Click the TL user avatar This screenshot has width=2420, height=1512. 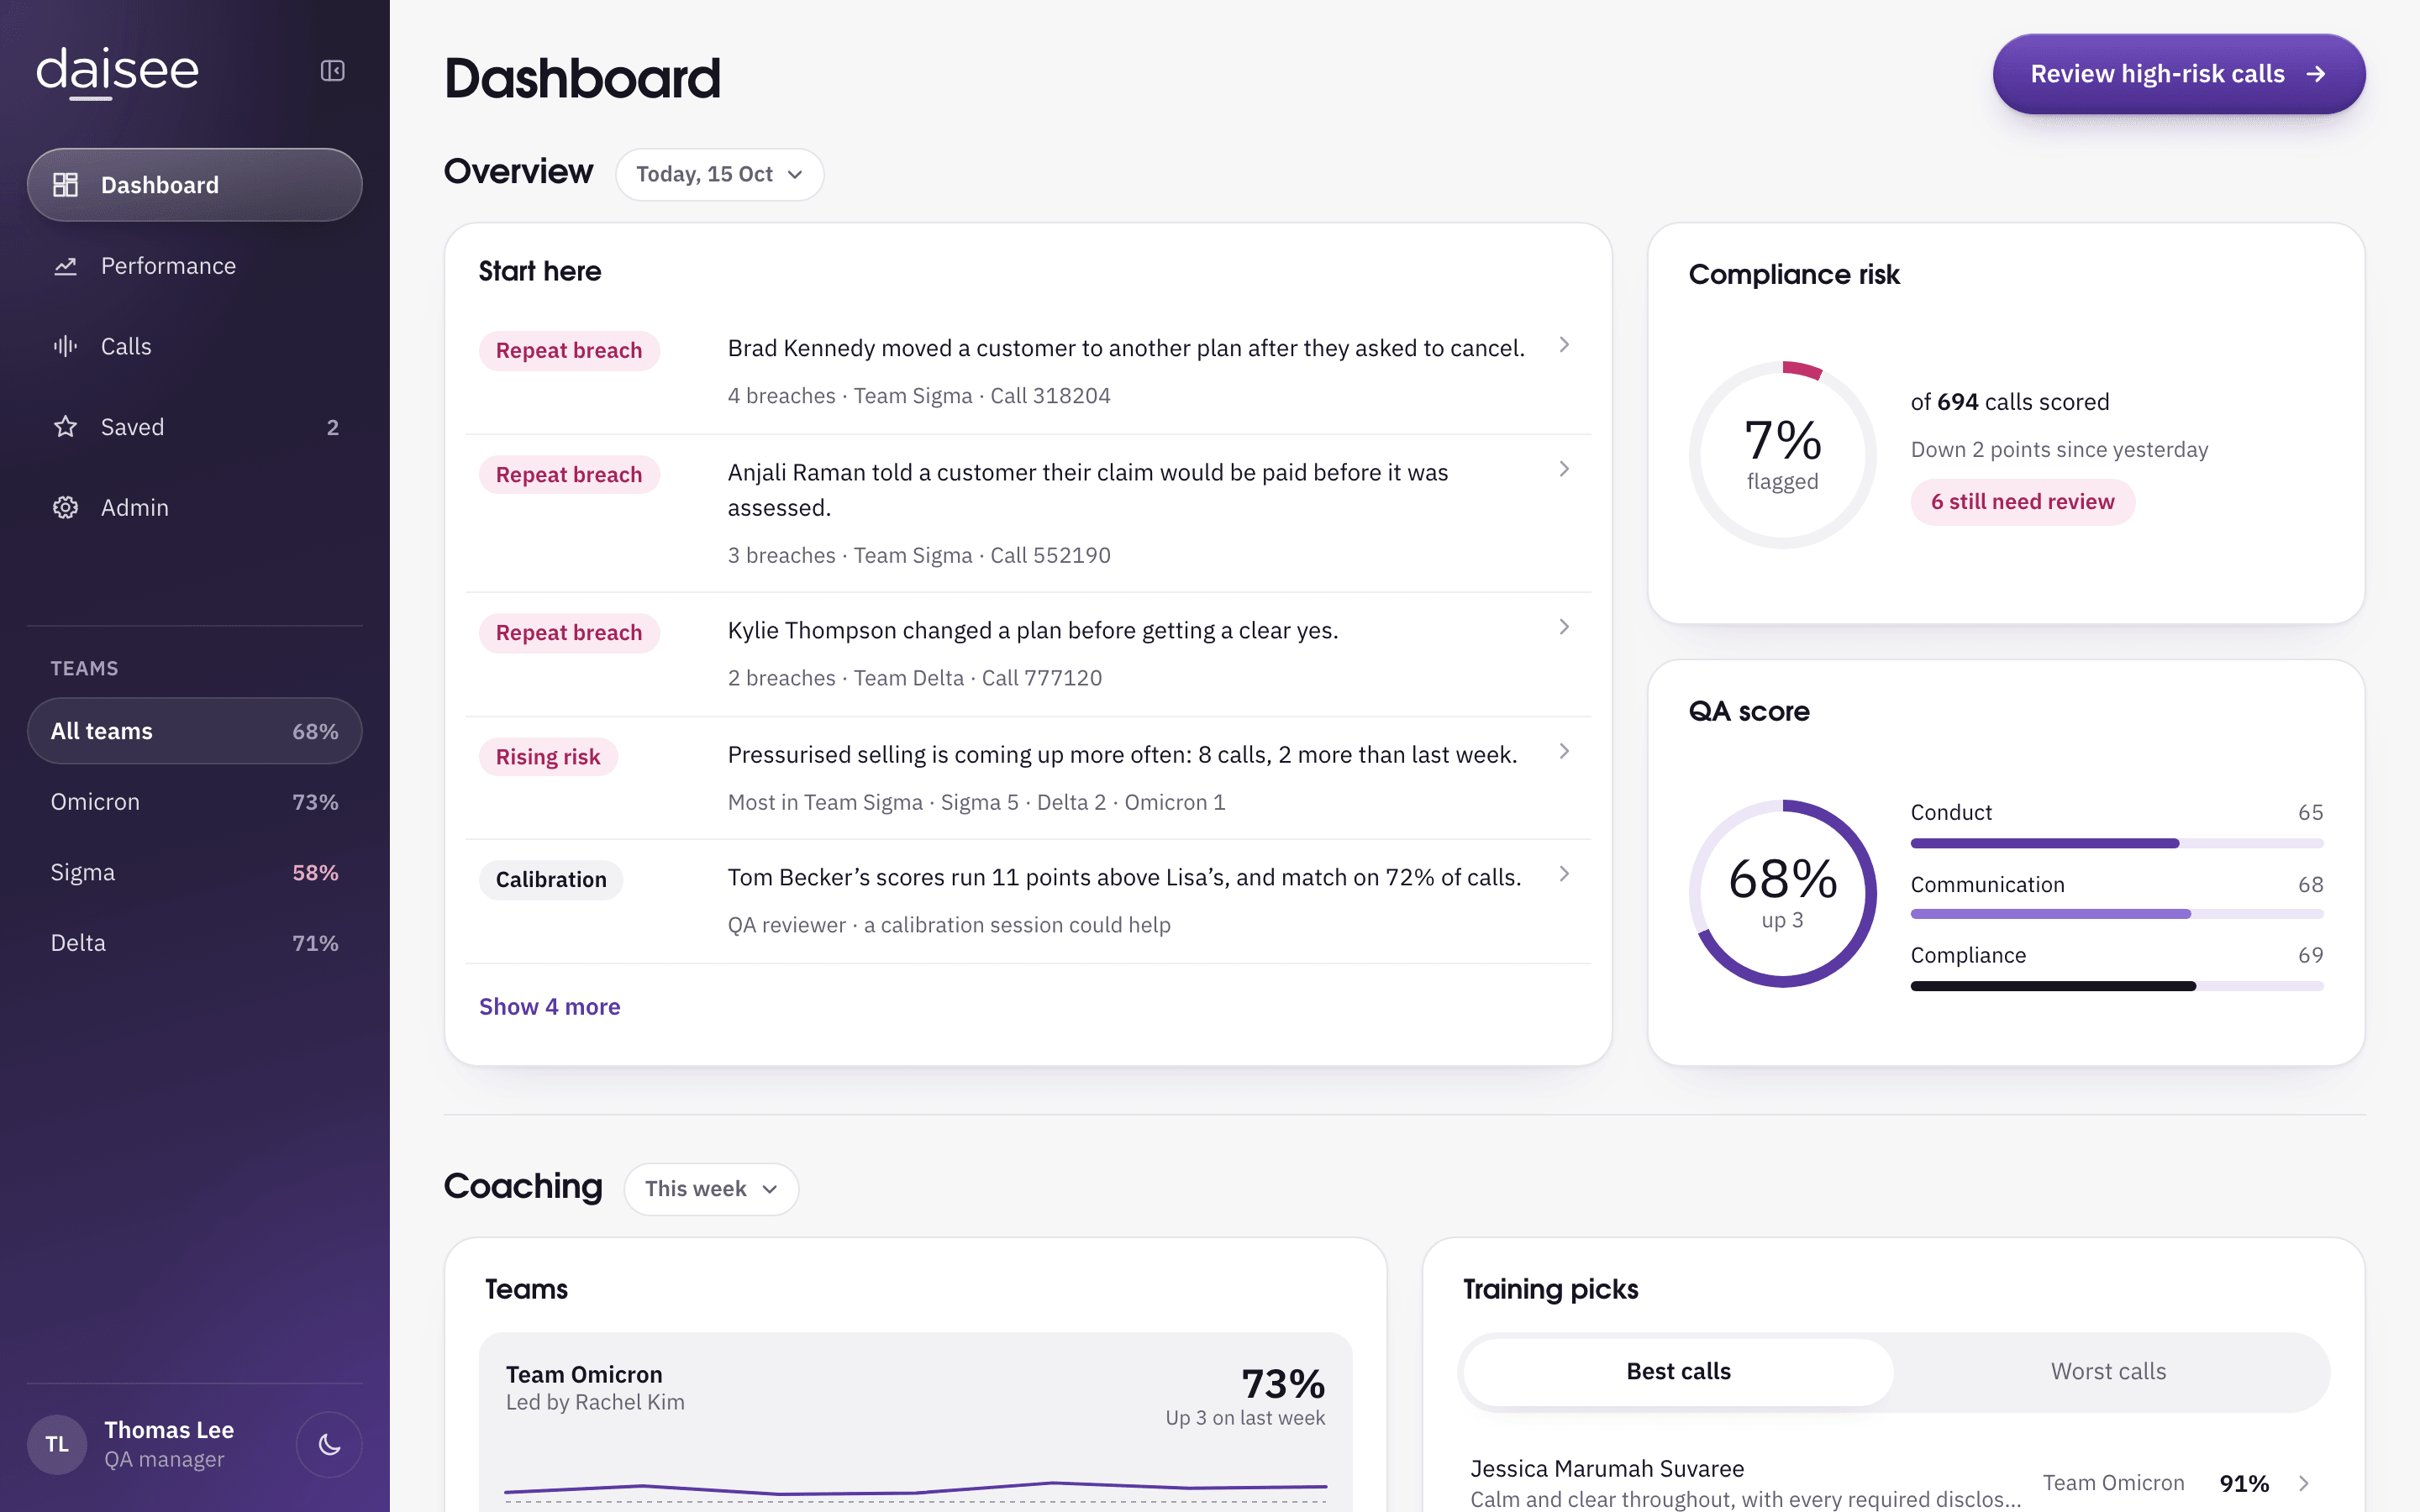58,1444
